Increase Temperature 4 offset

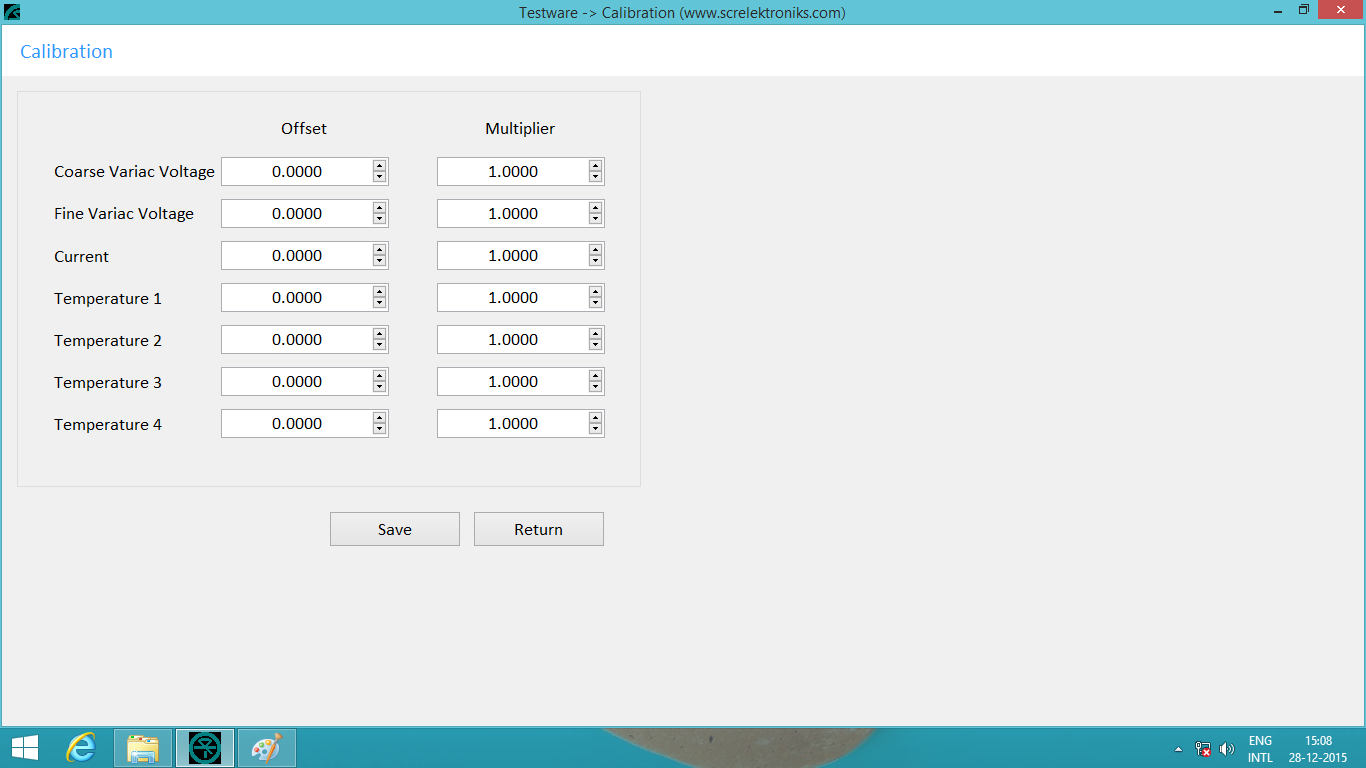[379, 418]
